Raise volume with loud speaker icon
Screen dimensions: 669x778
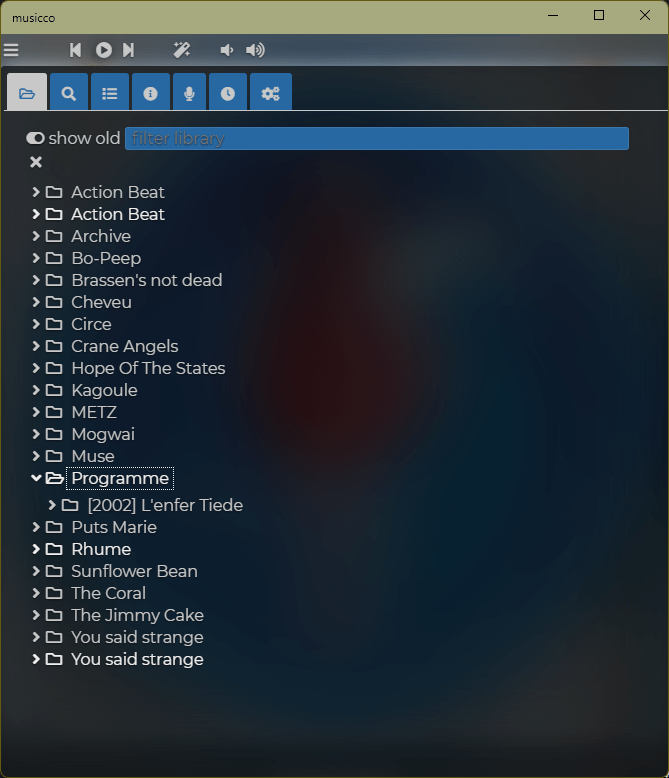(255, 50)
